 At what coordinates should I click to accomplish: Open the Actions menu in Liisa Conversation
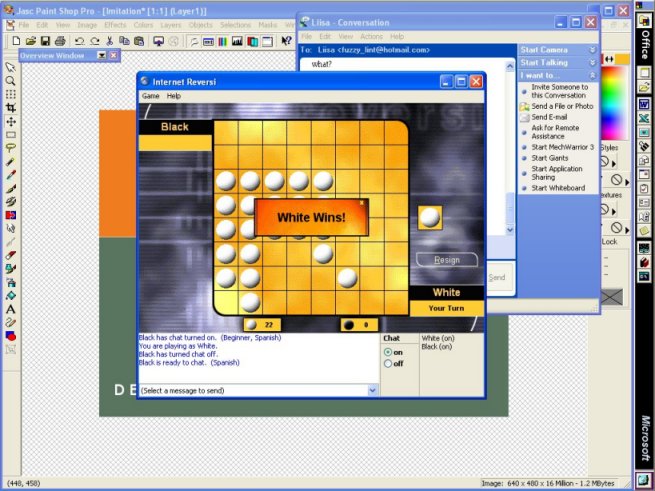pyautogui.click(x=371, y=36)
